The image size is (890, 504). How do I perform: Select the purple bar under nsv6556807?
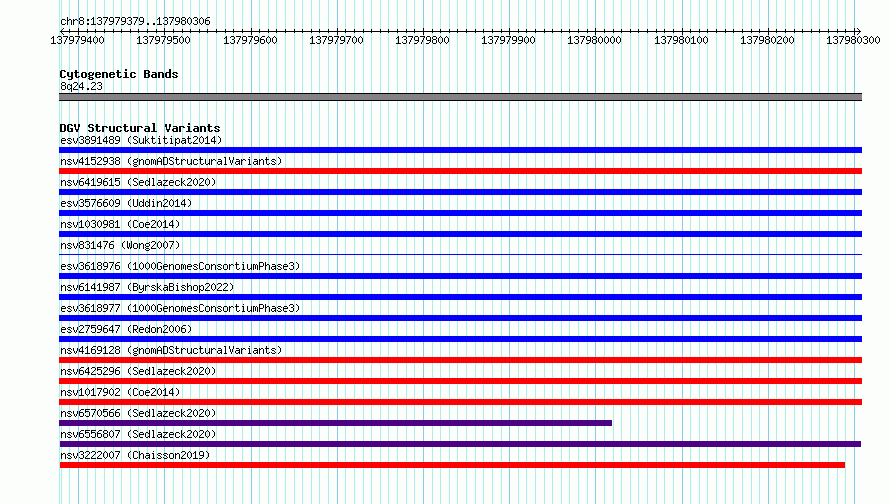click(x=460, y=444)
